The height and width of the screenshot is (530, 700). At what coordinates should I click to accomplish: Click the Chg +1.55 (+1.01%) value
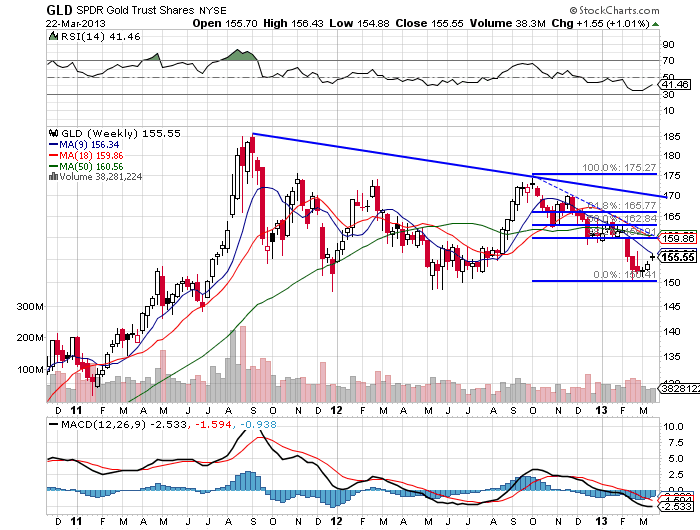(x=600, y=23)
